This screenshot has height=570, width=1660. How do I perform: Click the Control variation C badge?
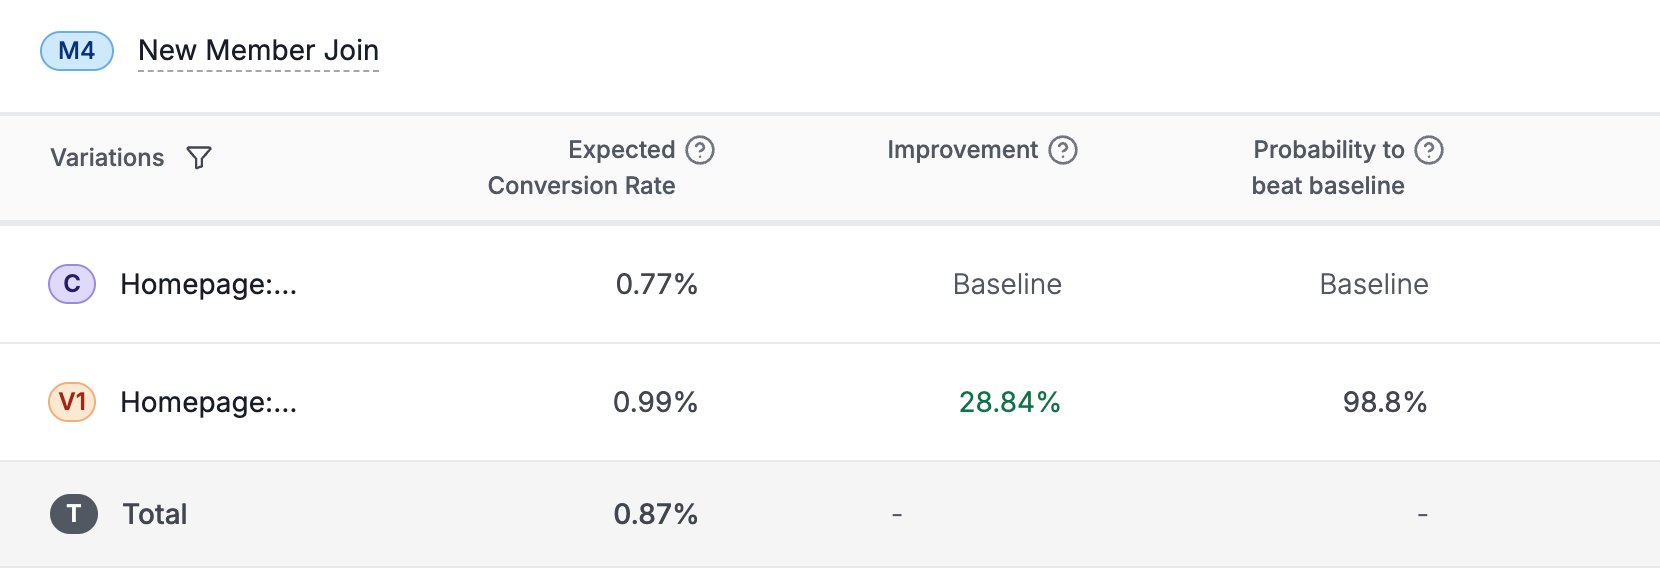(x=72, y=284)
